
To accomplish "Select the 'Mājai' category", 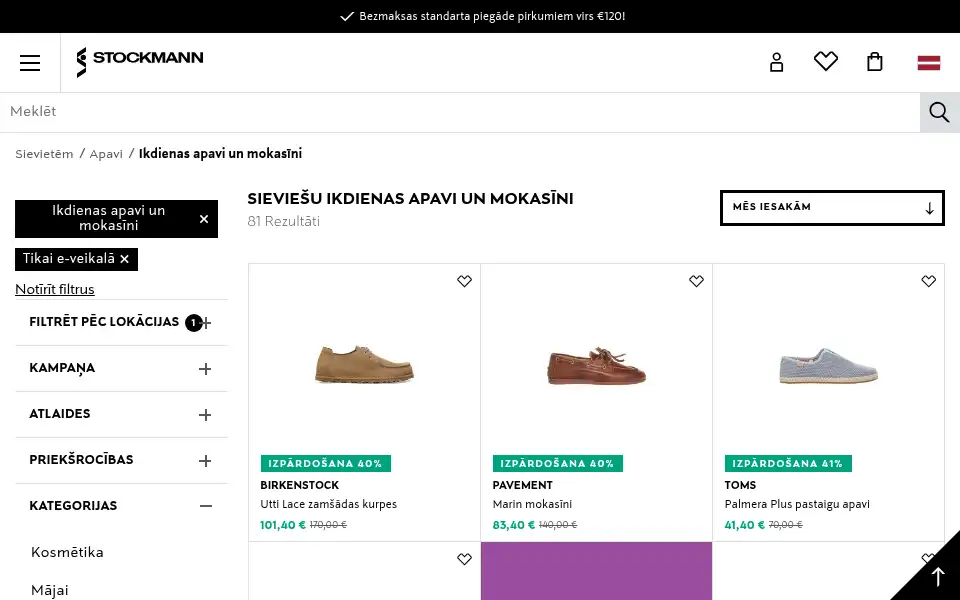I will click(x=50, y=590).
